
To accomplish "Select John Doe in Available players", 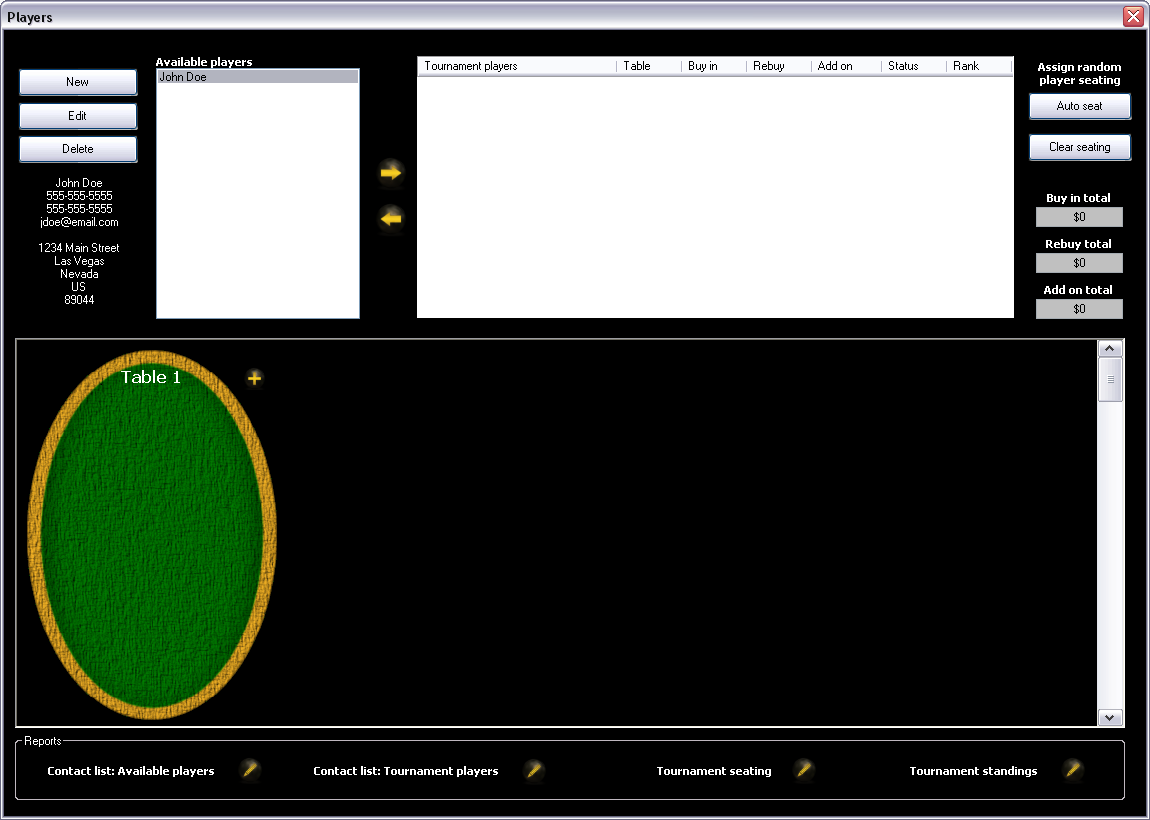I will coord(257,77).
